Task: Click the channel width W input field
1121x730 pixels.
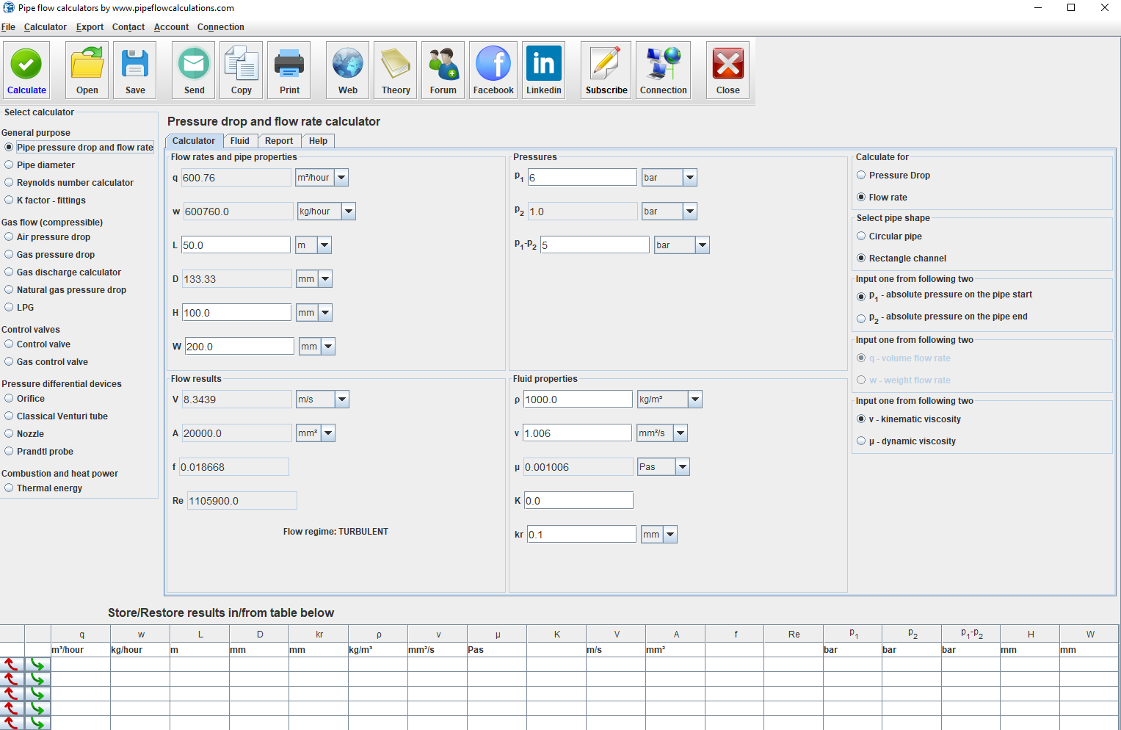Action: coord(238,346)
